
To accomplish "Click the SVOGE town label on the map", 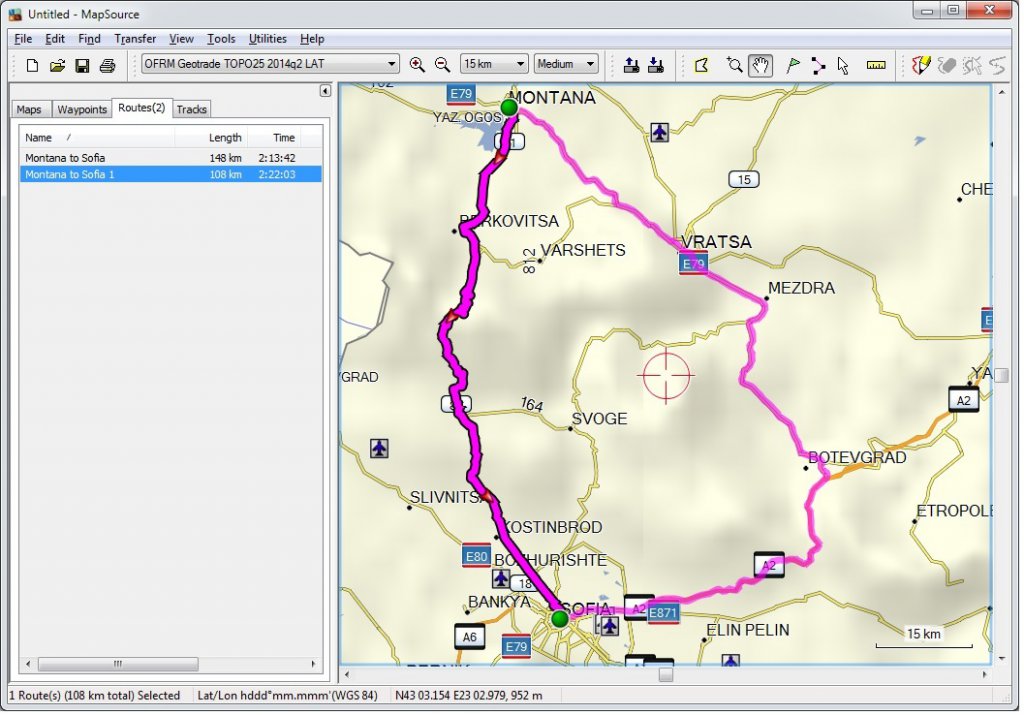I will tap(600, 419).
